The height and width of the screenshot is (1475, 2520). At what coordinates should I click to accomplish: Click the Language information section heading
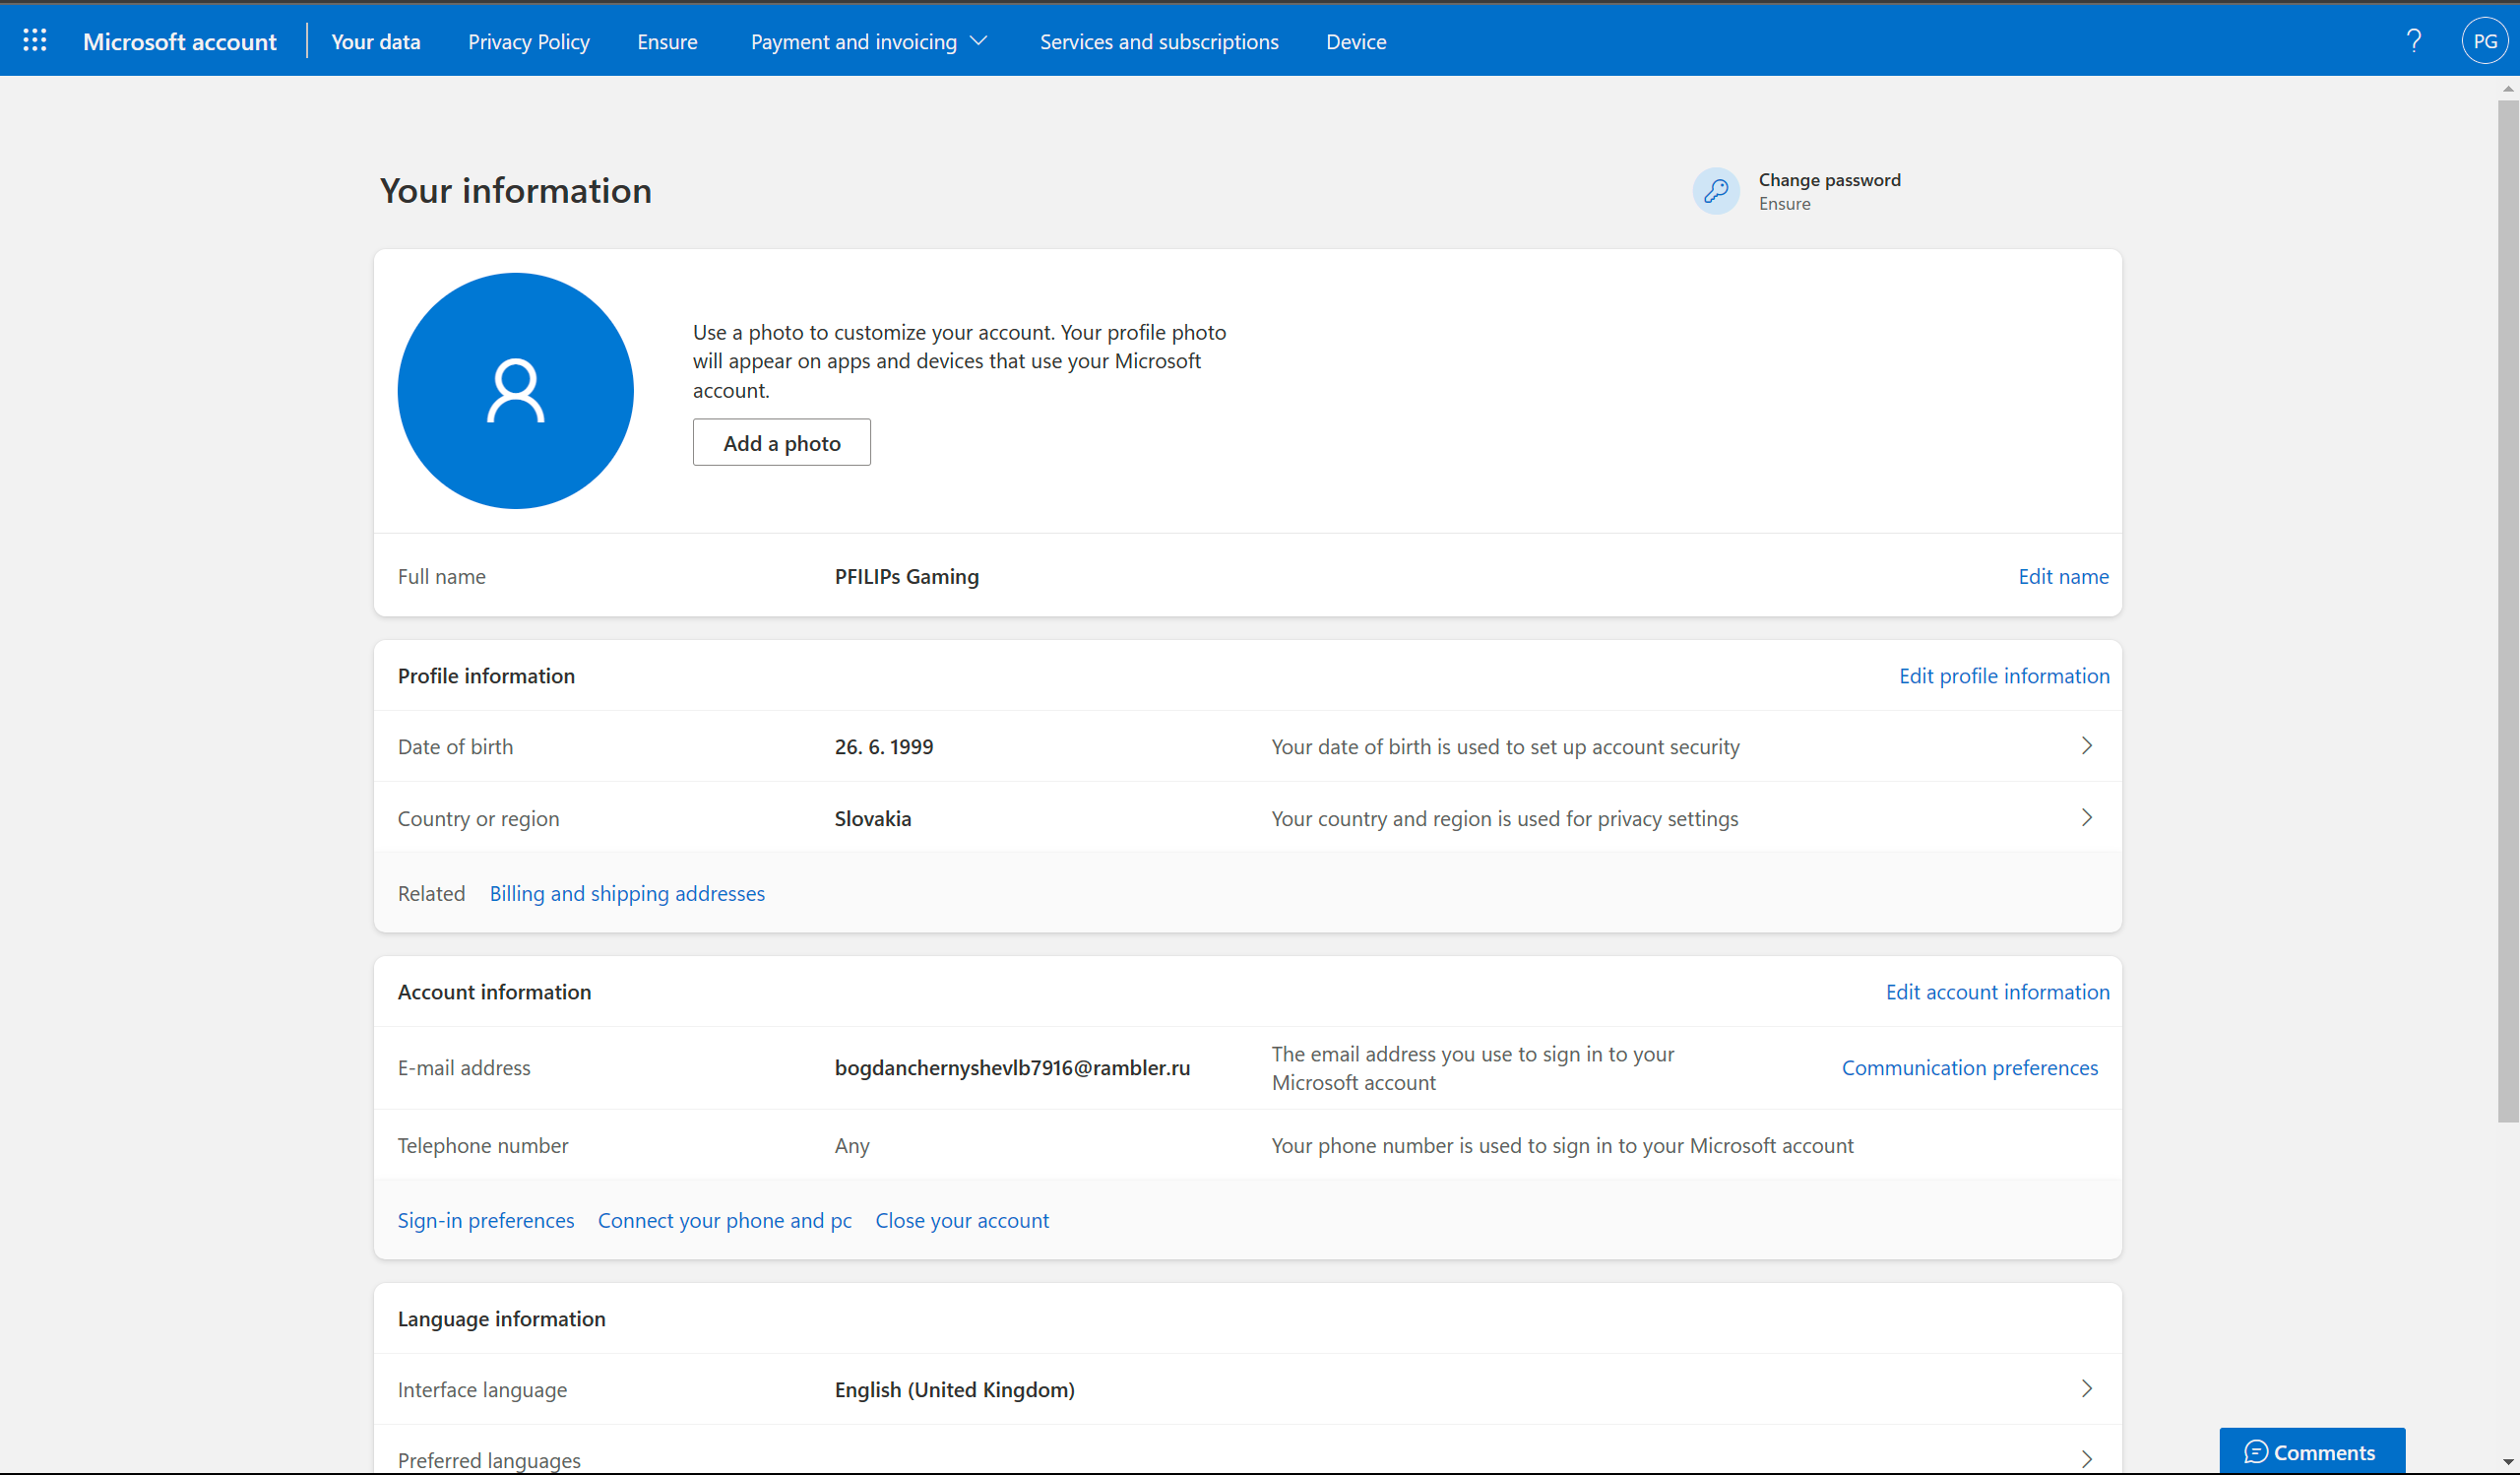click(502, 1319)
